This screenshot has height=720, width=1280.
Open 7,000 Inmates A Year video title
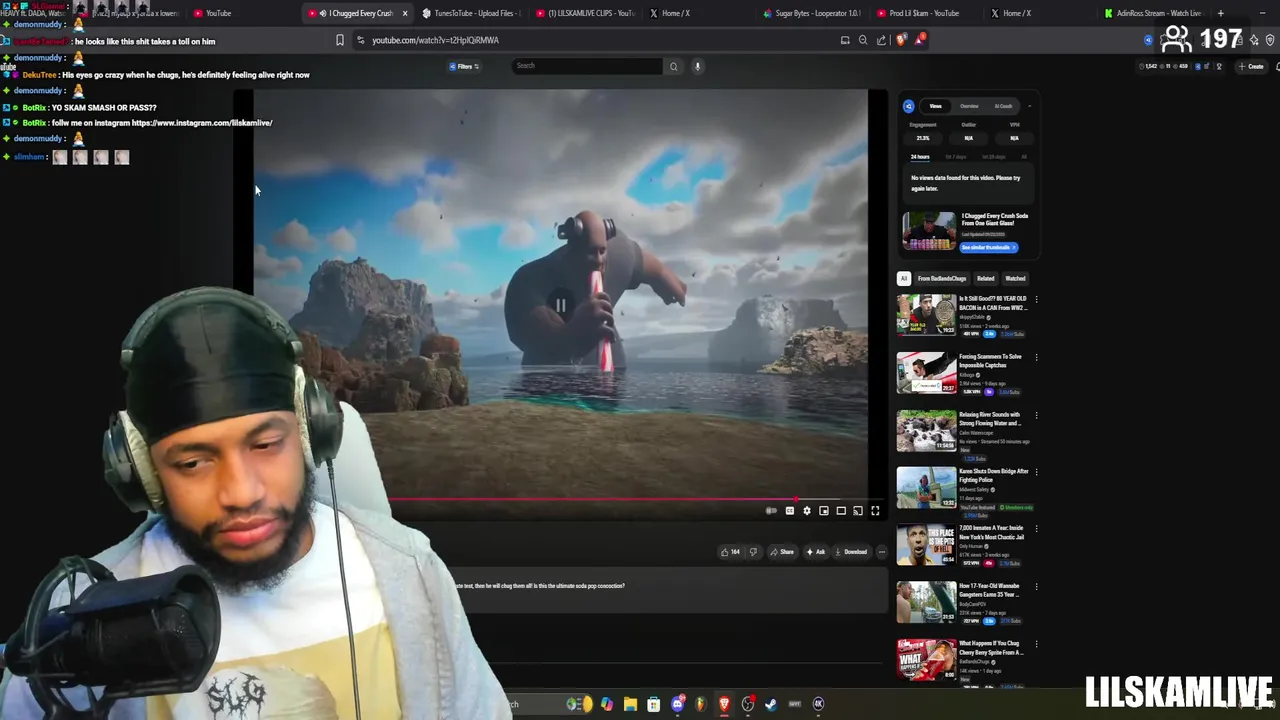991,532
